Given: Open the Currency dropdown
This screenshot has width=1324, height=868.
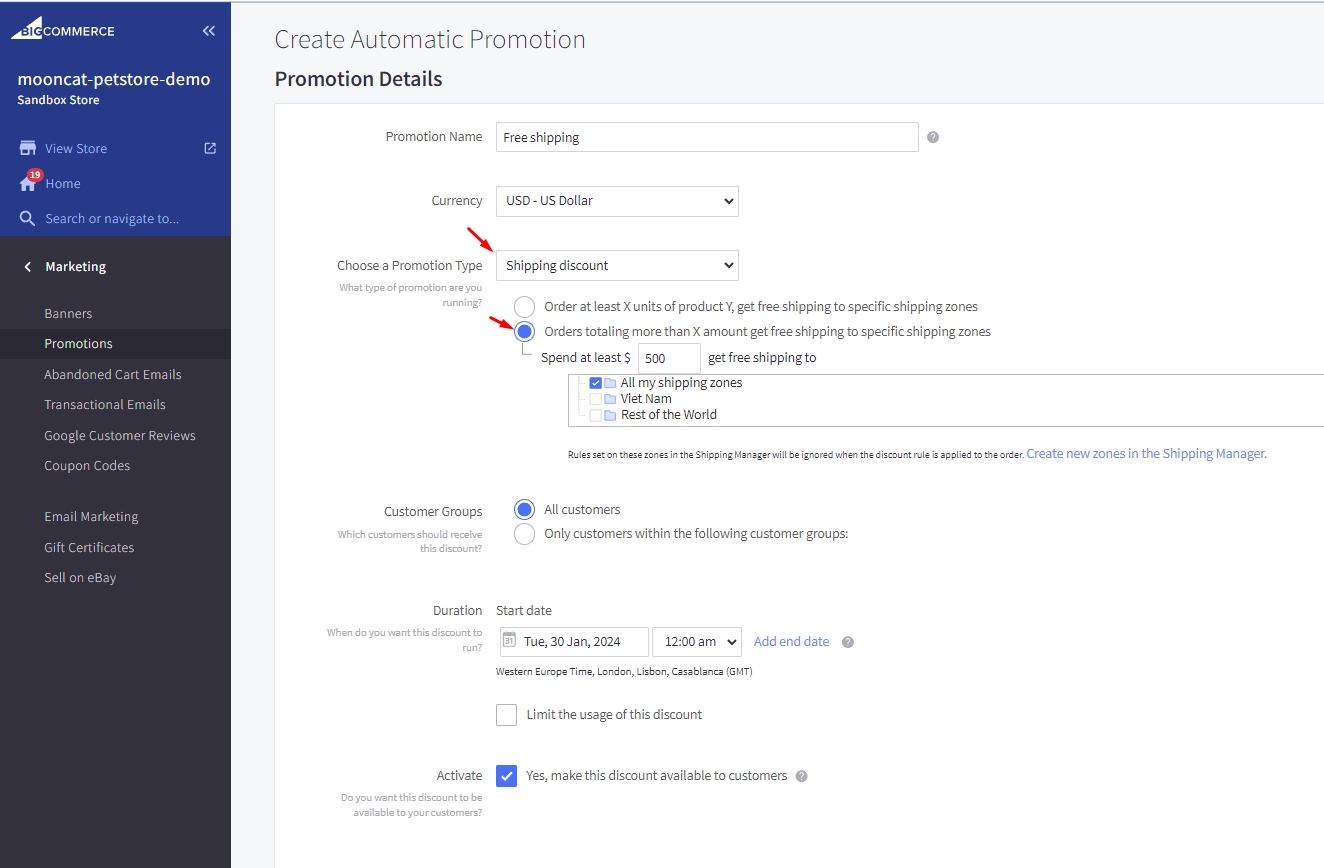Looking at the screenshot, I should 617,201.
